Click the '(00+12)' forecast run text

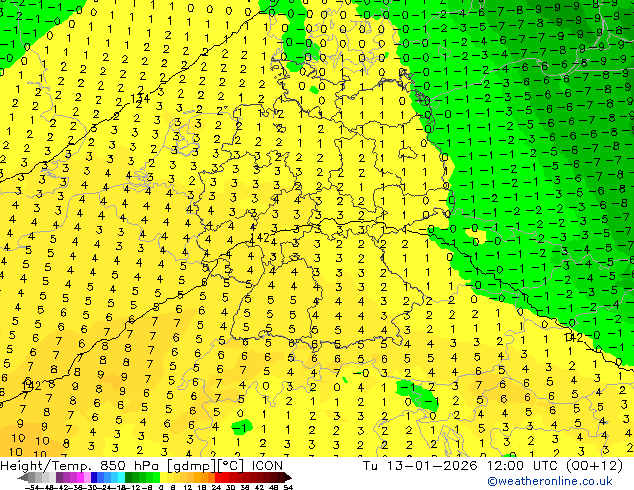pos(594,466)
